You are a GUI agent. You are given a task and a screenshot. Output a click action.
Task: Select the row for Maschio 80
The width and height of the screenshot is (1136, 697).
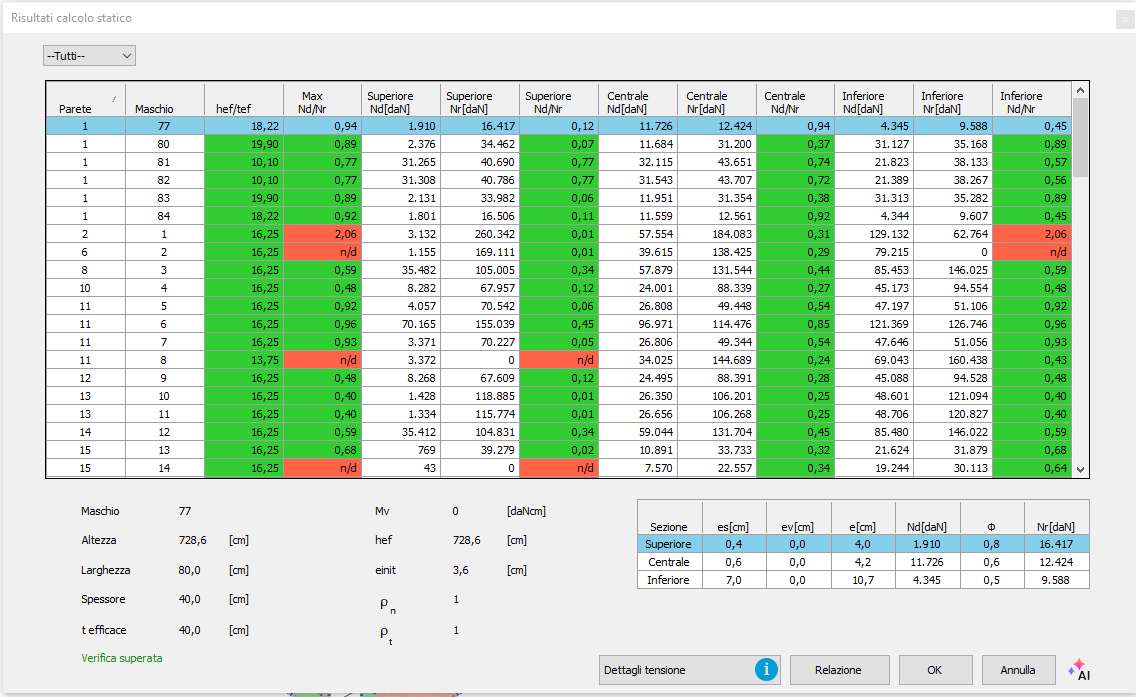[x=164, y=144]
